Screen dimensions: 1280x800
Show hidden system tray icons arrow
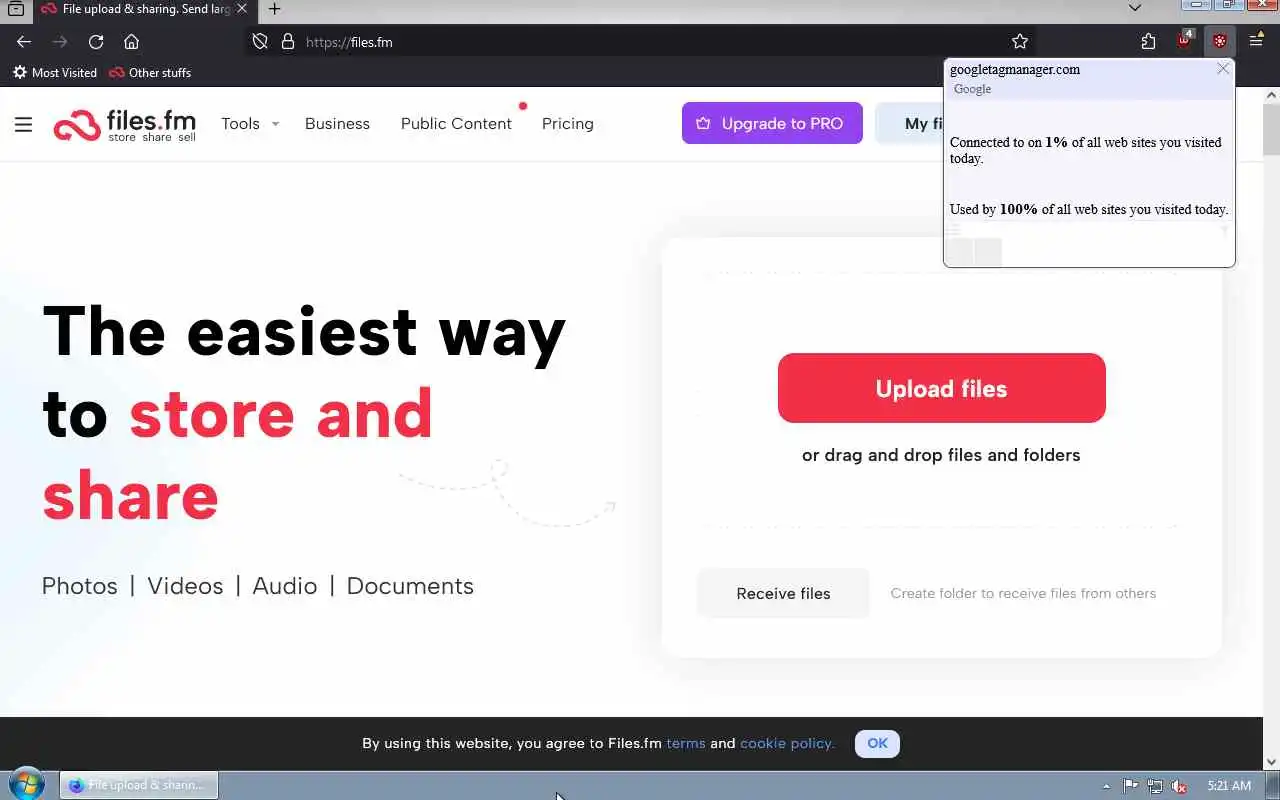1106,786
